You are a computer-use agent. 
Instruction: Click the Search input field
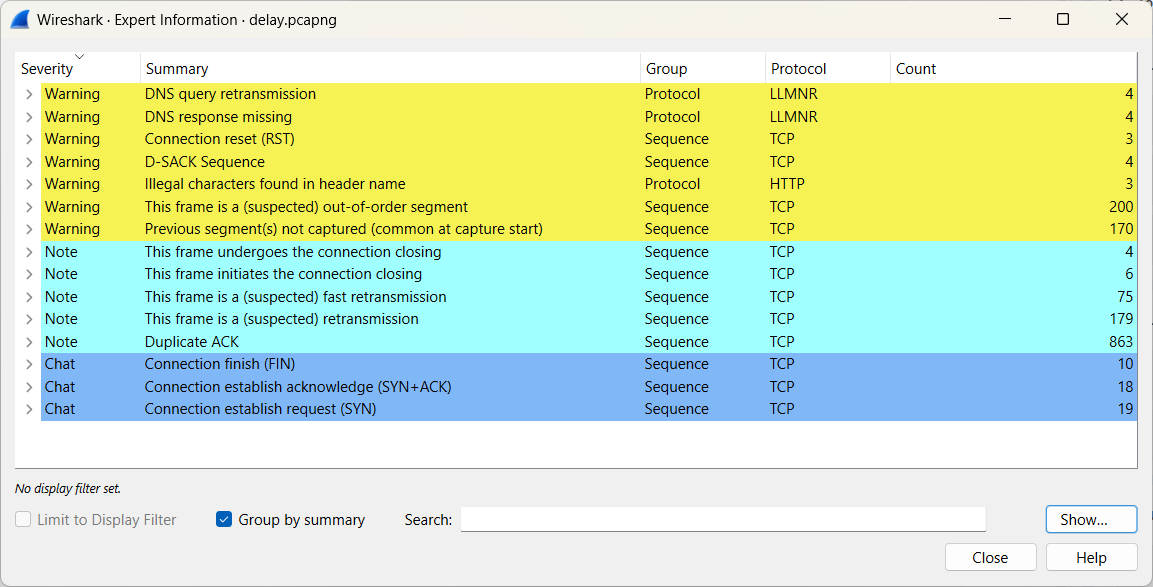(722, 520)
